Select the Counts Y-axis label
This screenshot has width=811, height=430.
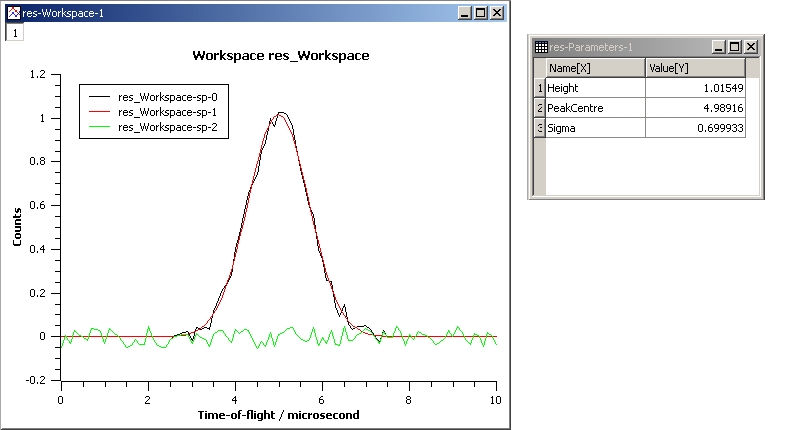coord(17,228)
